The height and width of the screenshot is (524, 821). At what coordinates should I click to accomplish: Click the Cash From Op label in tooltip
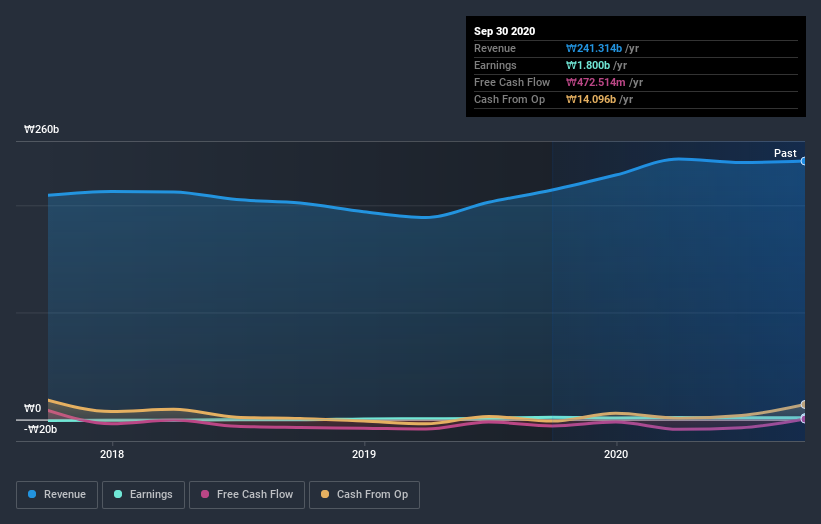[509, 99]
